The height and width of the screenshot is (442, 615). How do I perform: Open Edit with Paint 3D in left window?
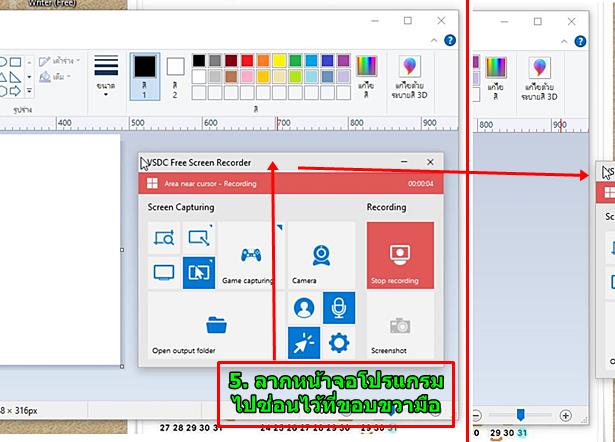coord(409,77)
